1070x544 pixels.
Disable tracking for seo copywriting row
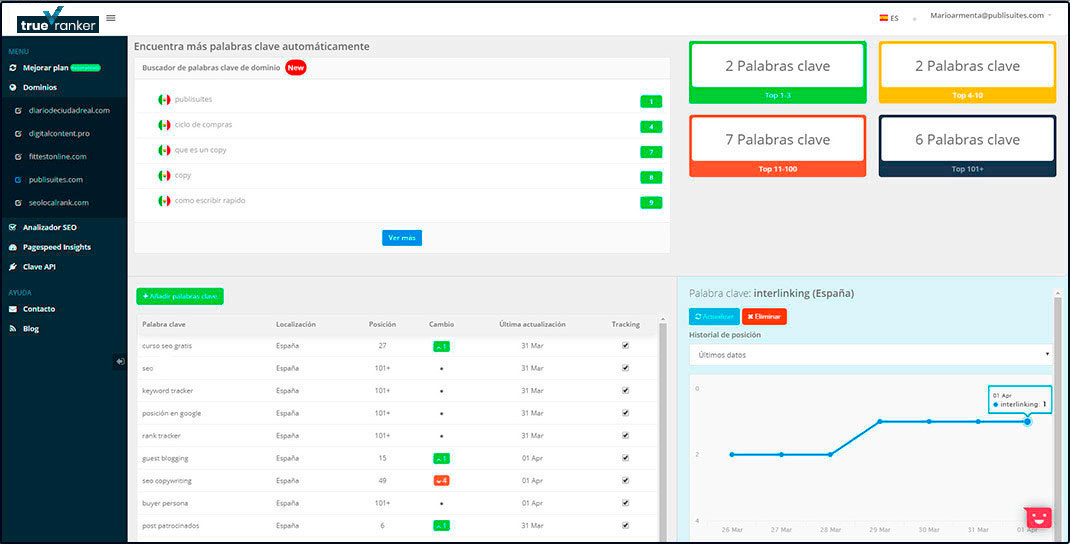[x=625, y=481]
